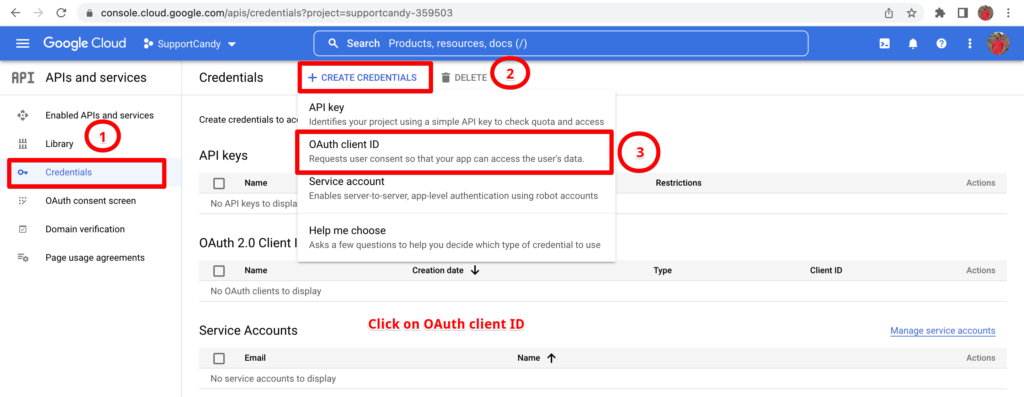Click the Domain verification checkbox icon
The width and height of the screenshot is (1024, 397).
[x=23, y=229]
